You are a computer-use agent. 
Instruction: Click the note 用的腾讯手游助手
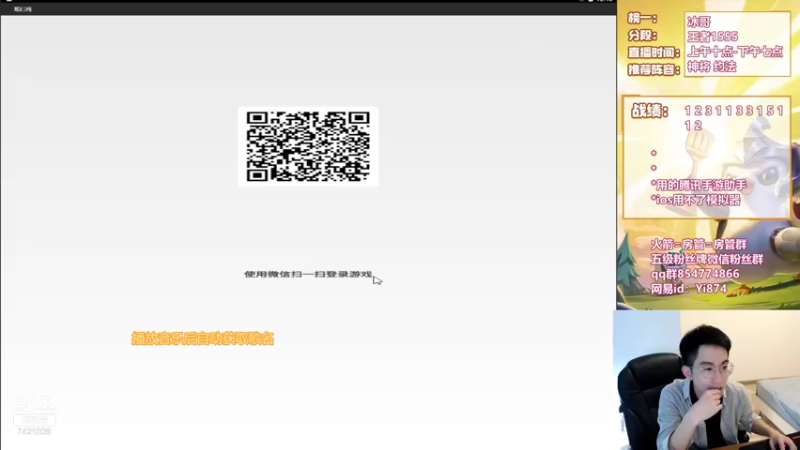click(698, 185)
